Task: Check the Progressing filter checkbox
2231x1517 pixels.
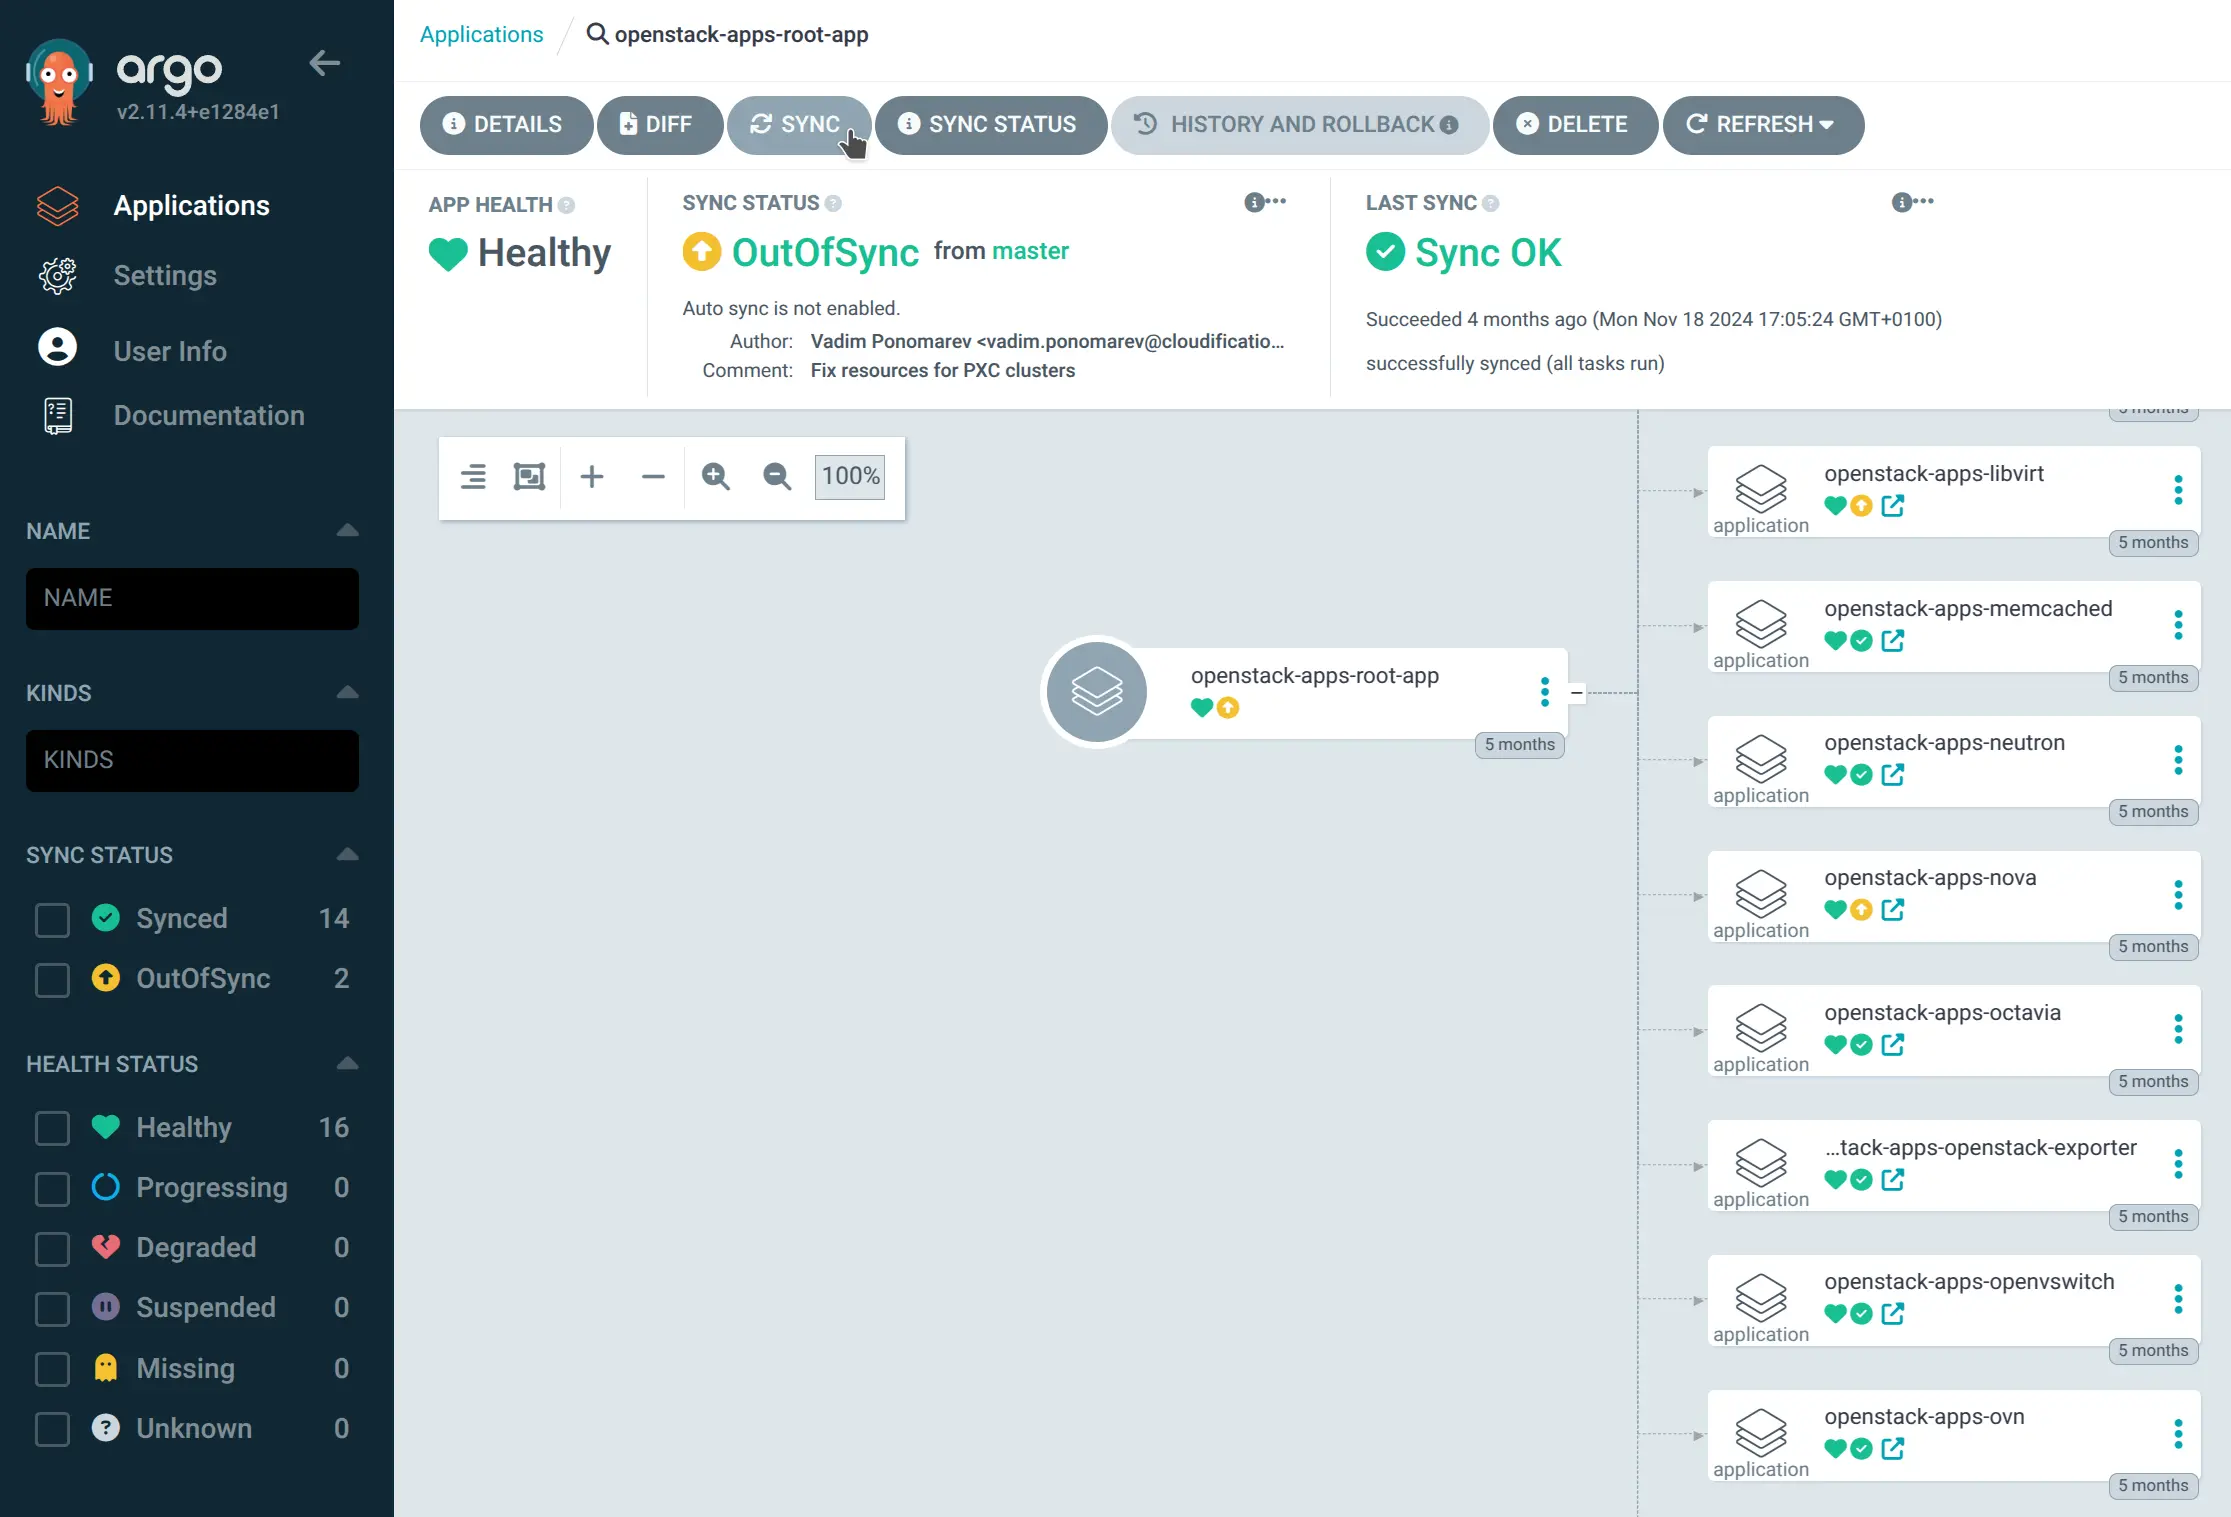Action: [52, 1188]
